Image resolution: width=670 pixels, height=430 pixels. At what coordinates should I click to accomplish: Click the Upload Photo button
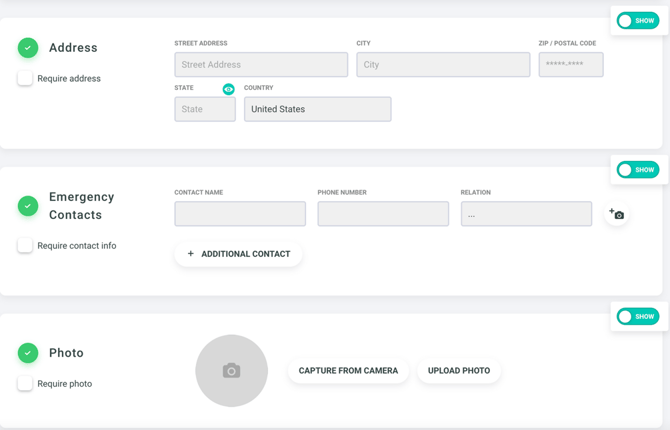(459, 371)
